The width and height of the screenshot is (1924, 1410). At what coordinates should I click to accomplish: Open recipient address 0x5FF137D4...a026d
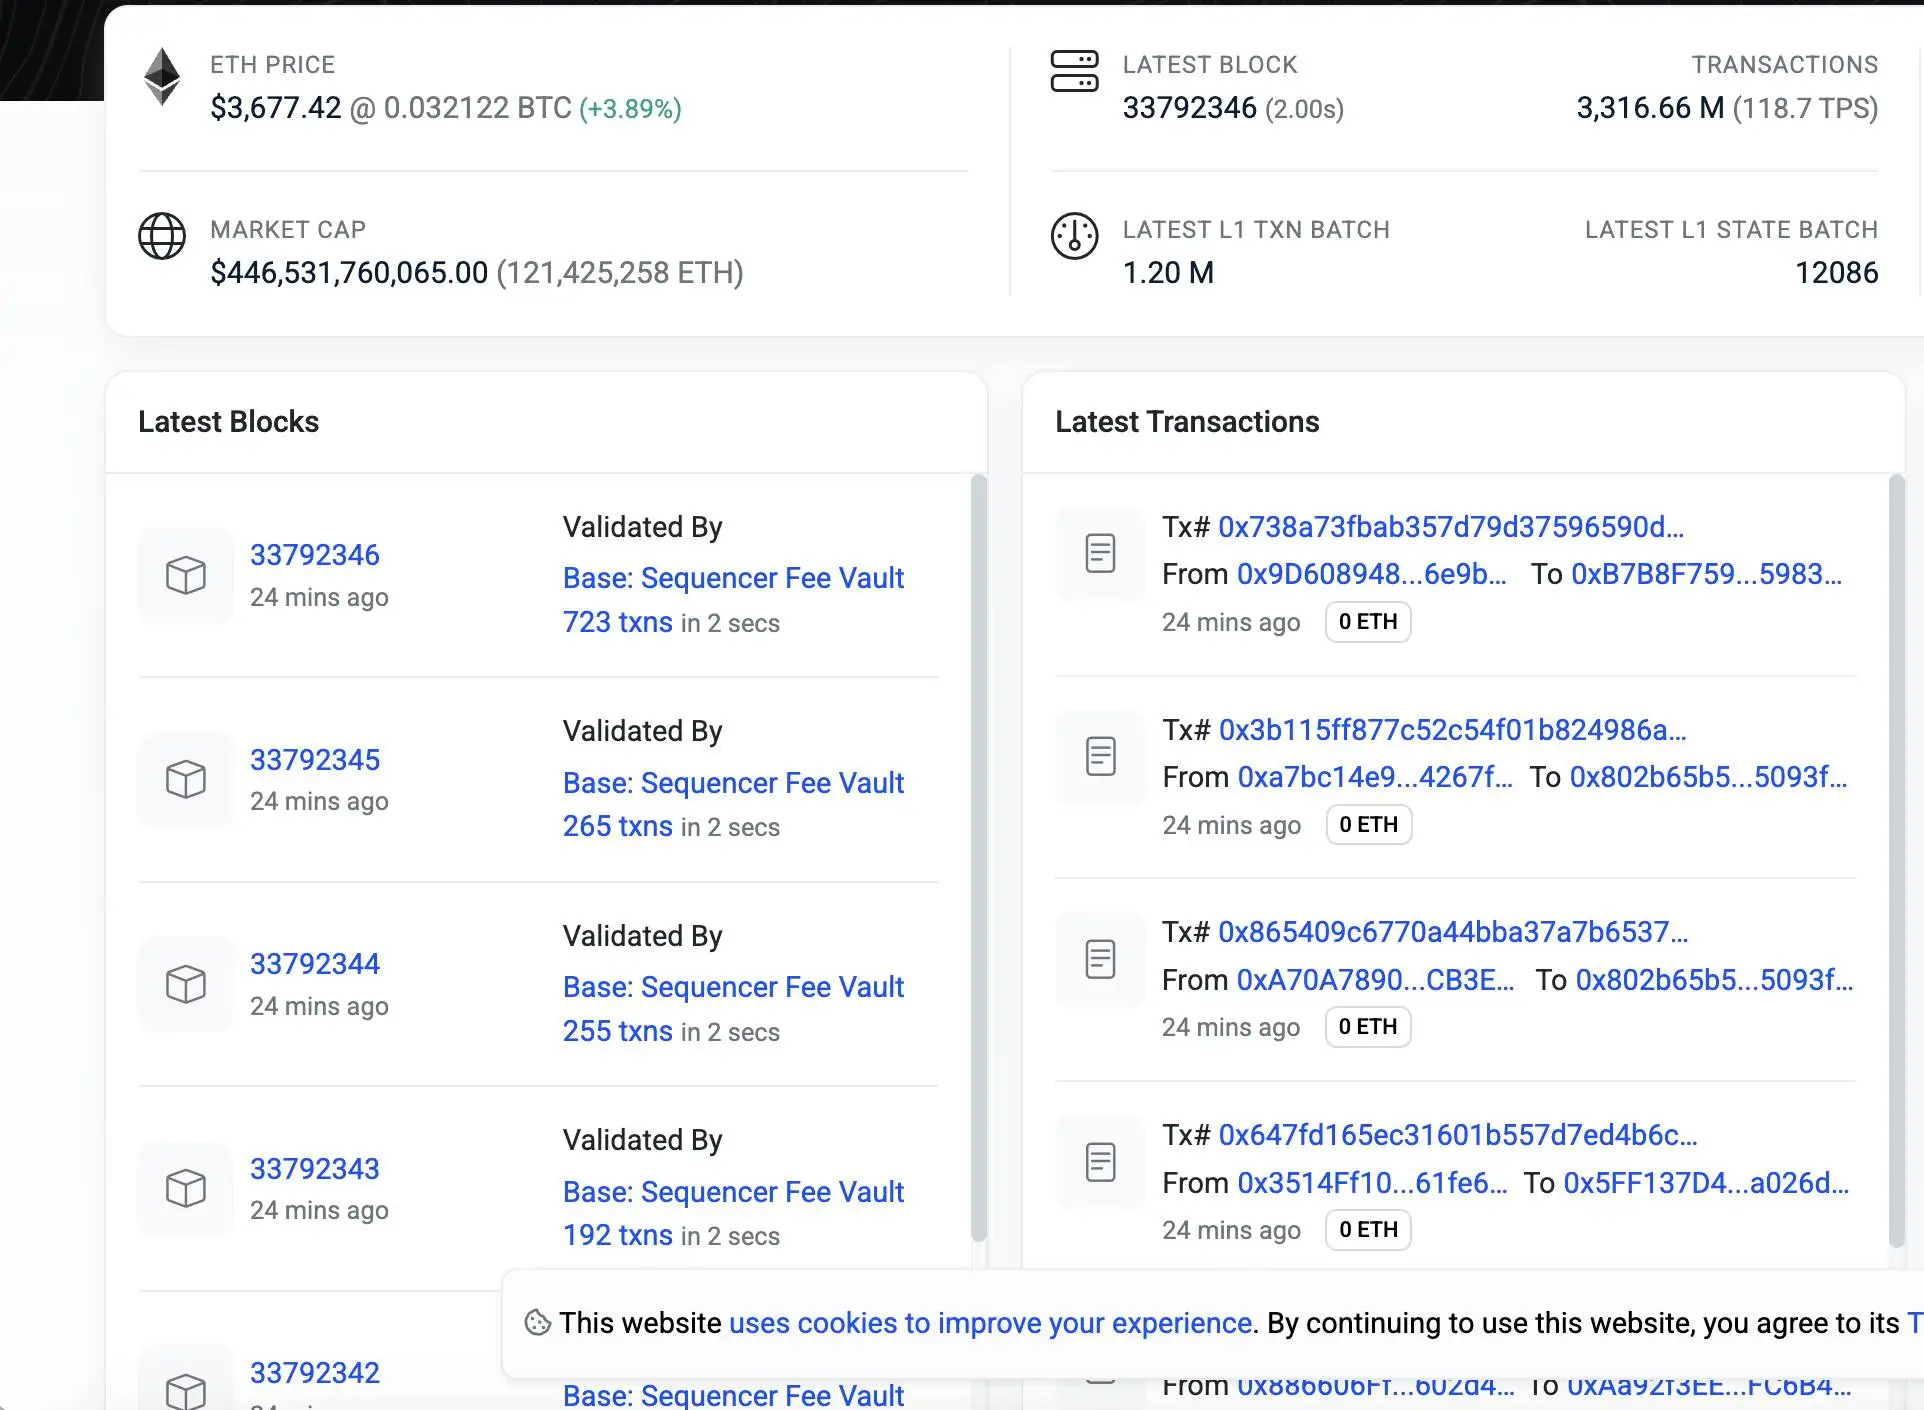coord(1706,1183)
